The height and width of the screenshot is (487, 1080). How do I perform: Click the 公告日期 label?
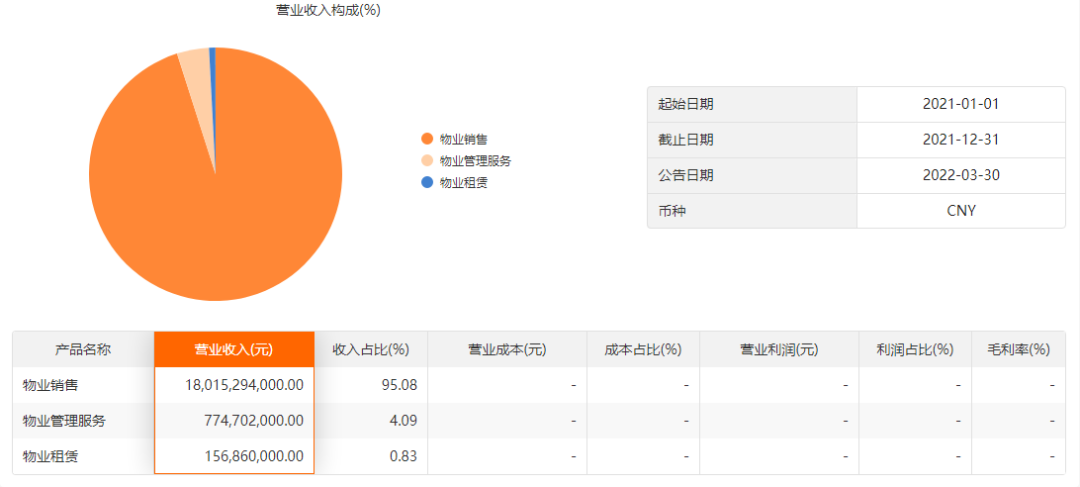[686, 175]
